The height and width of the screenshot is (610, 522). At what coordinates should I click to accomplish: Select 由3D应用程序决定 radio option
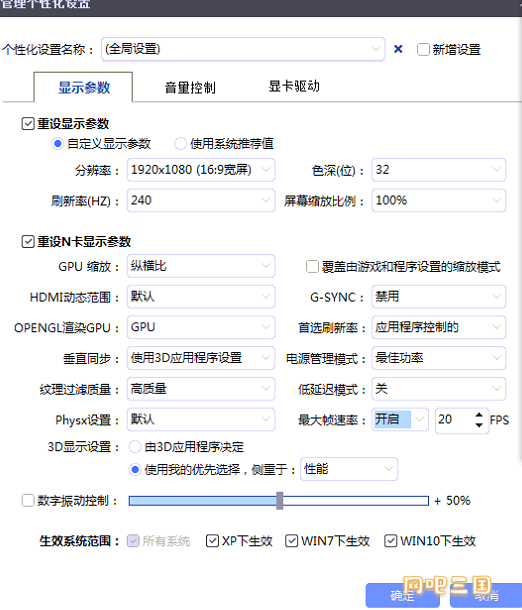point(135,447)
